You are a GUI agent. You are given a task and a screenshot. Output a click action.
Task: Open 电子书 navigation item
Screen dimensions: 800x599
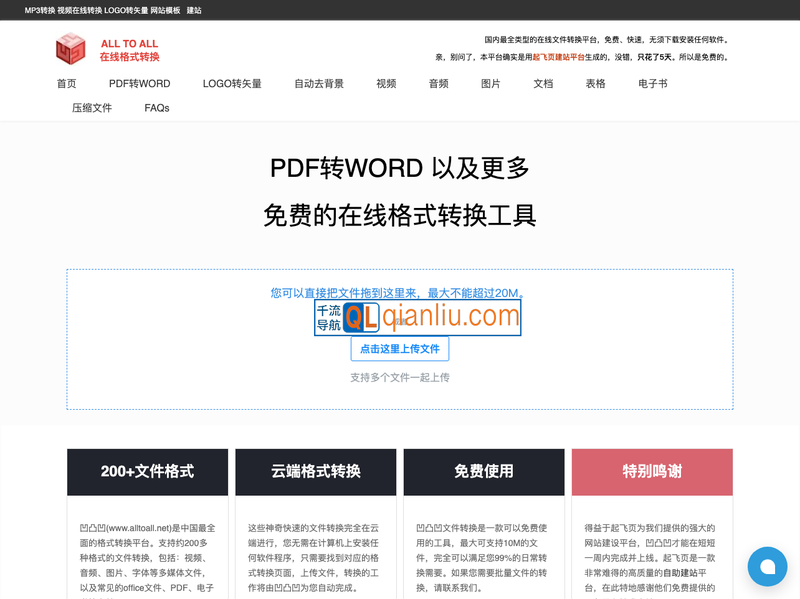(x=653, y=84)
